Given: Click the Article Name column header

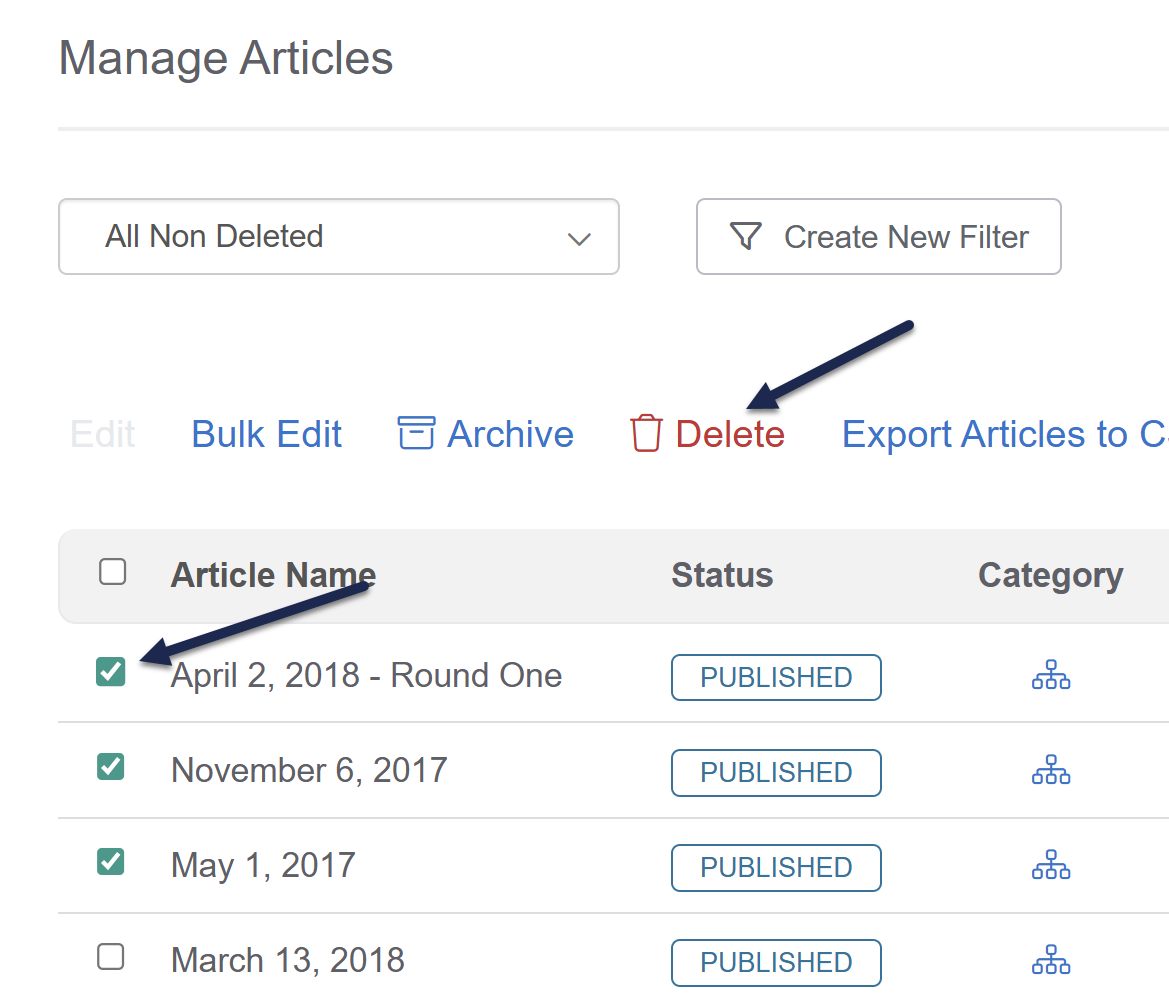Looking at the screenshot, I should tap(273, 575).
